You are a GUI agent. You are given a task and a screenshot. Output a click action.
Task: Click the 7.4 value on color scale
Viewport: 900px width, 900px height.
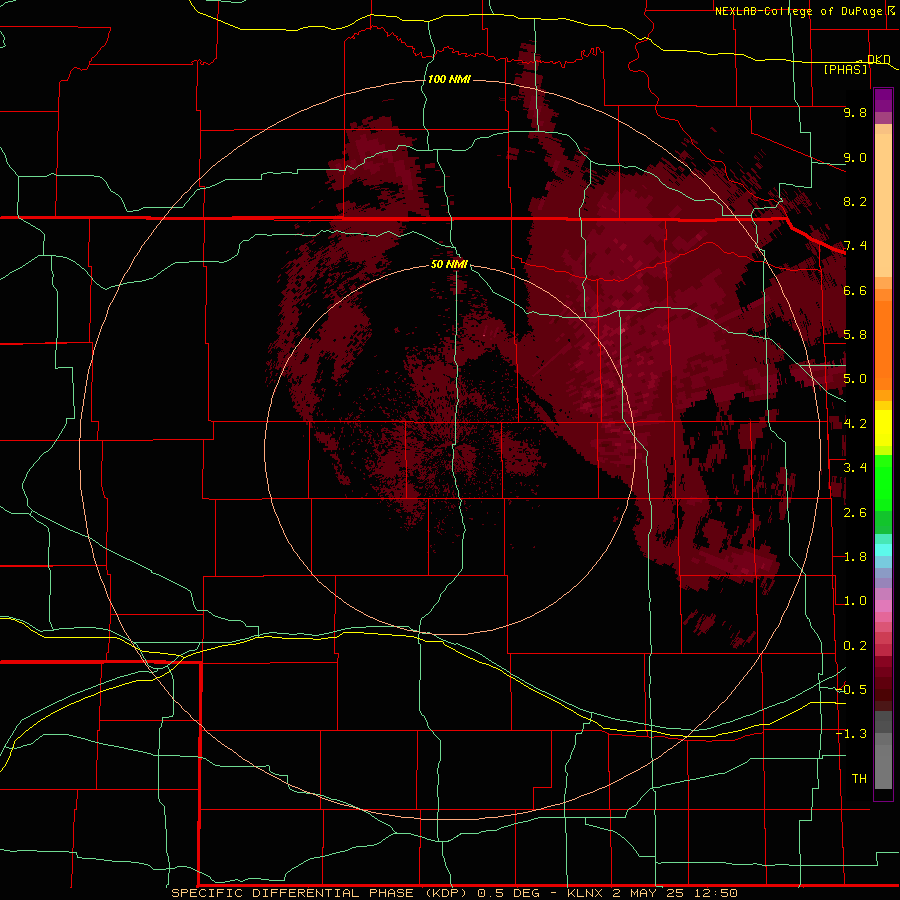(855, 246)
